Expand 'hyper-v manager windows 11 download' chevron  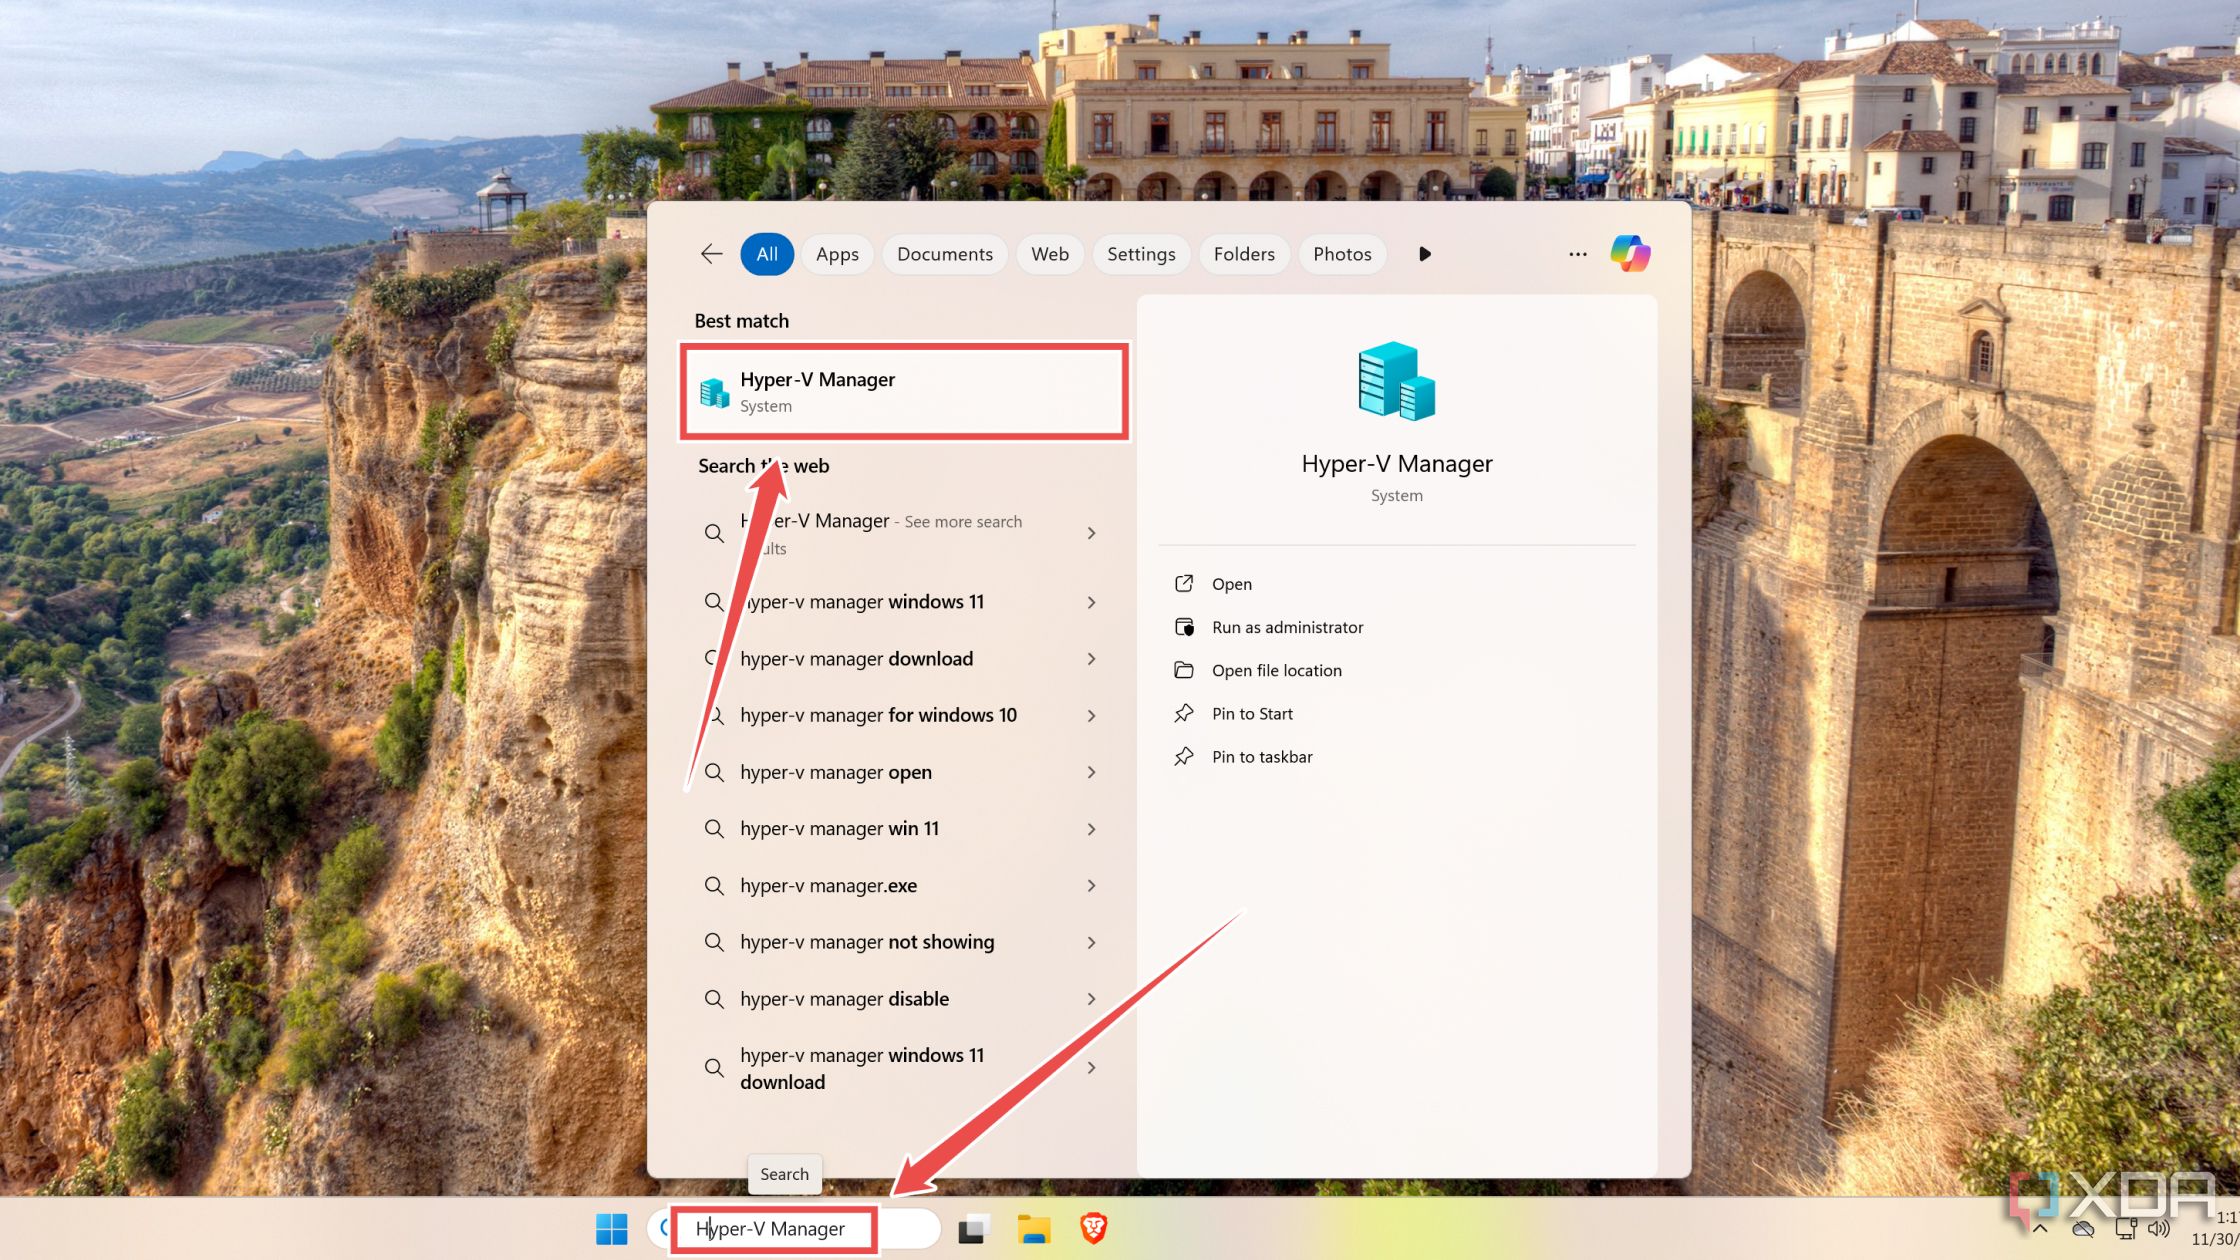point(1091,1068)
